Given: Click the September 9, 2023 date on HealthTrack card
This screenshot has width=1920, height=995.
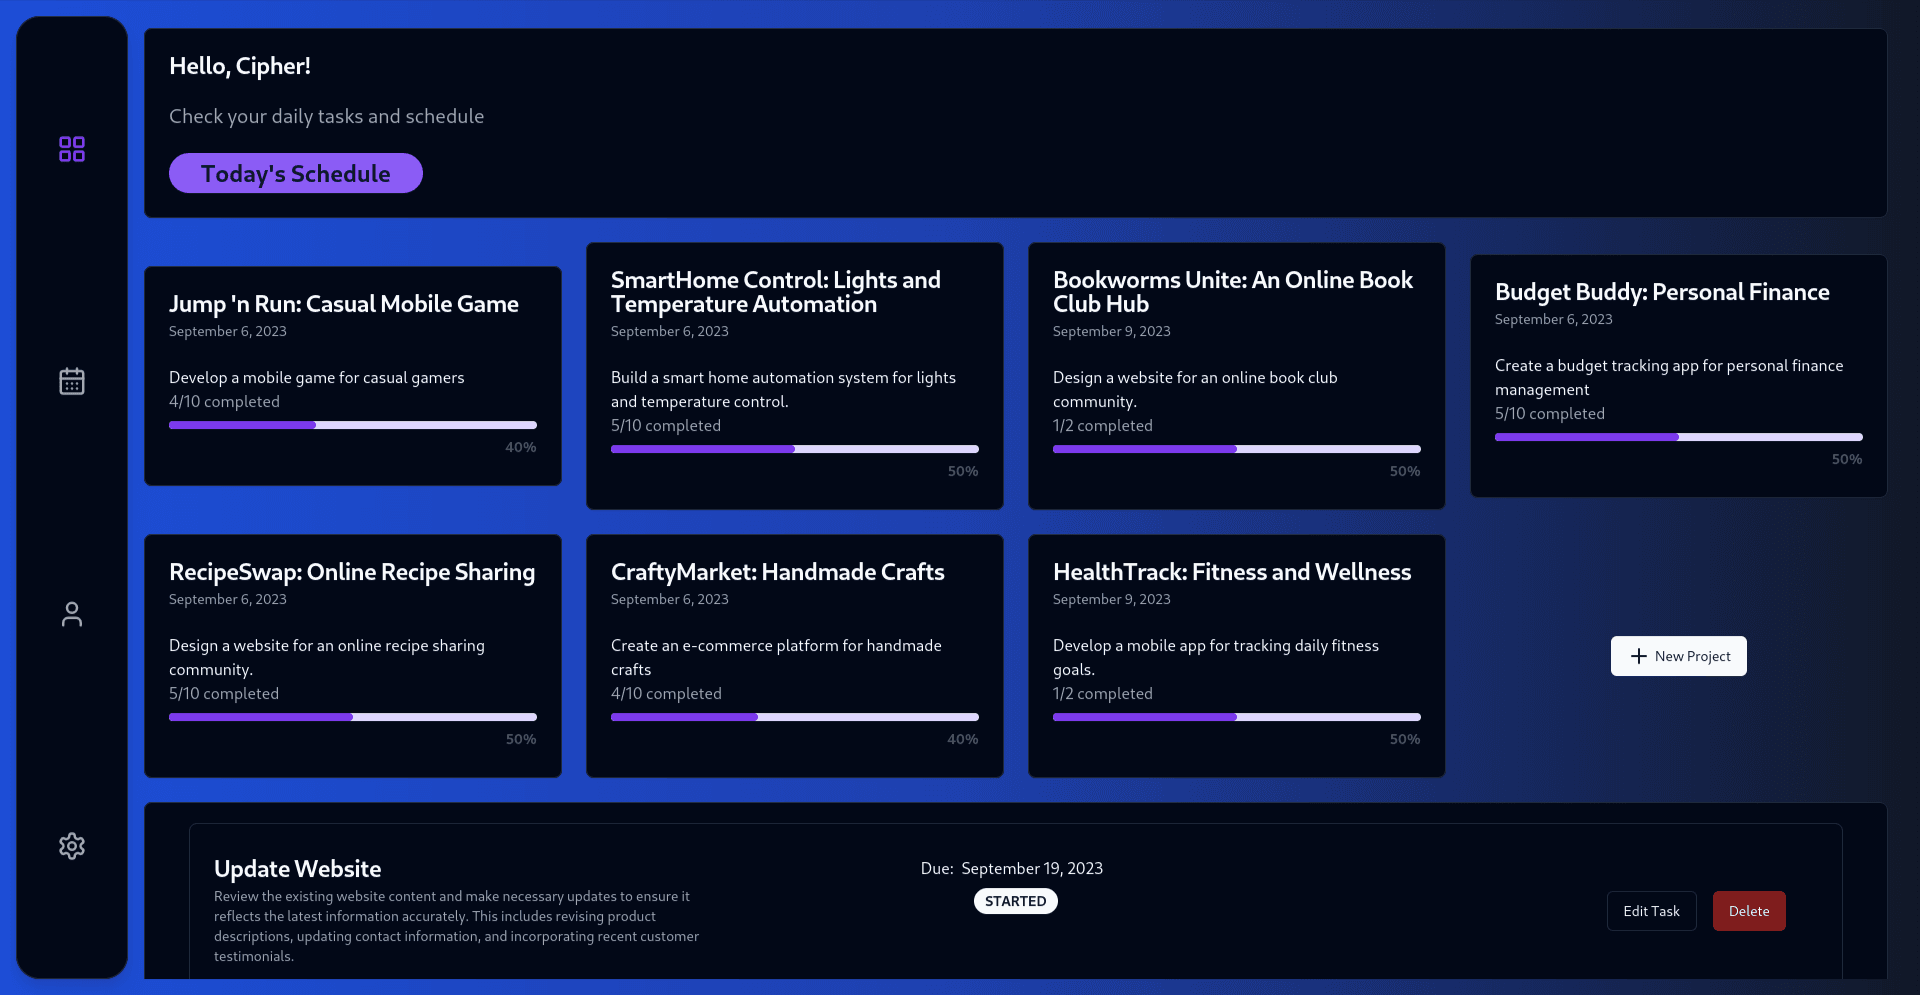Looking at the screenshot, I should 1112,599.
